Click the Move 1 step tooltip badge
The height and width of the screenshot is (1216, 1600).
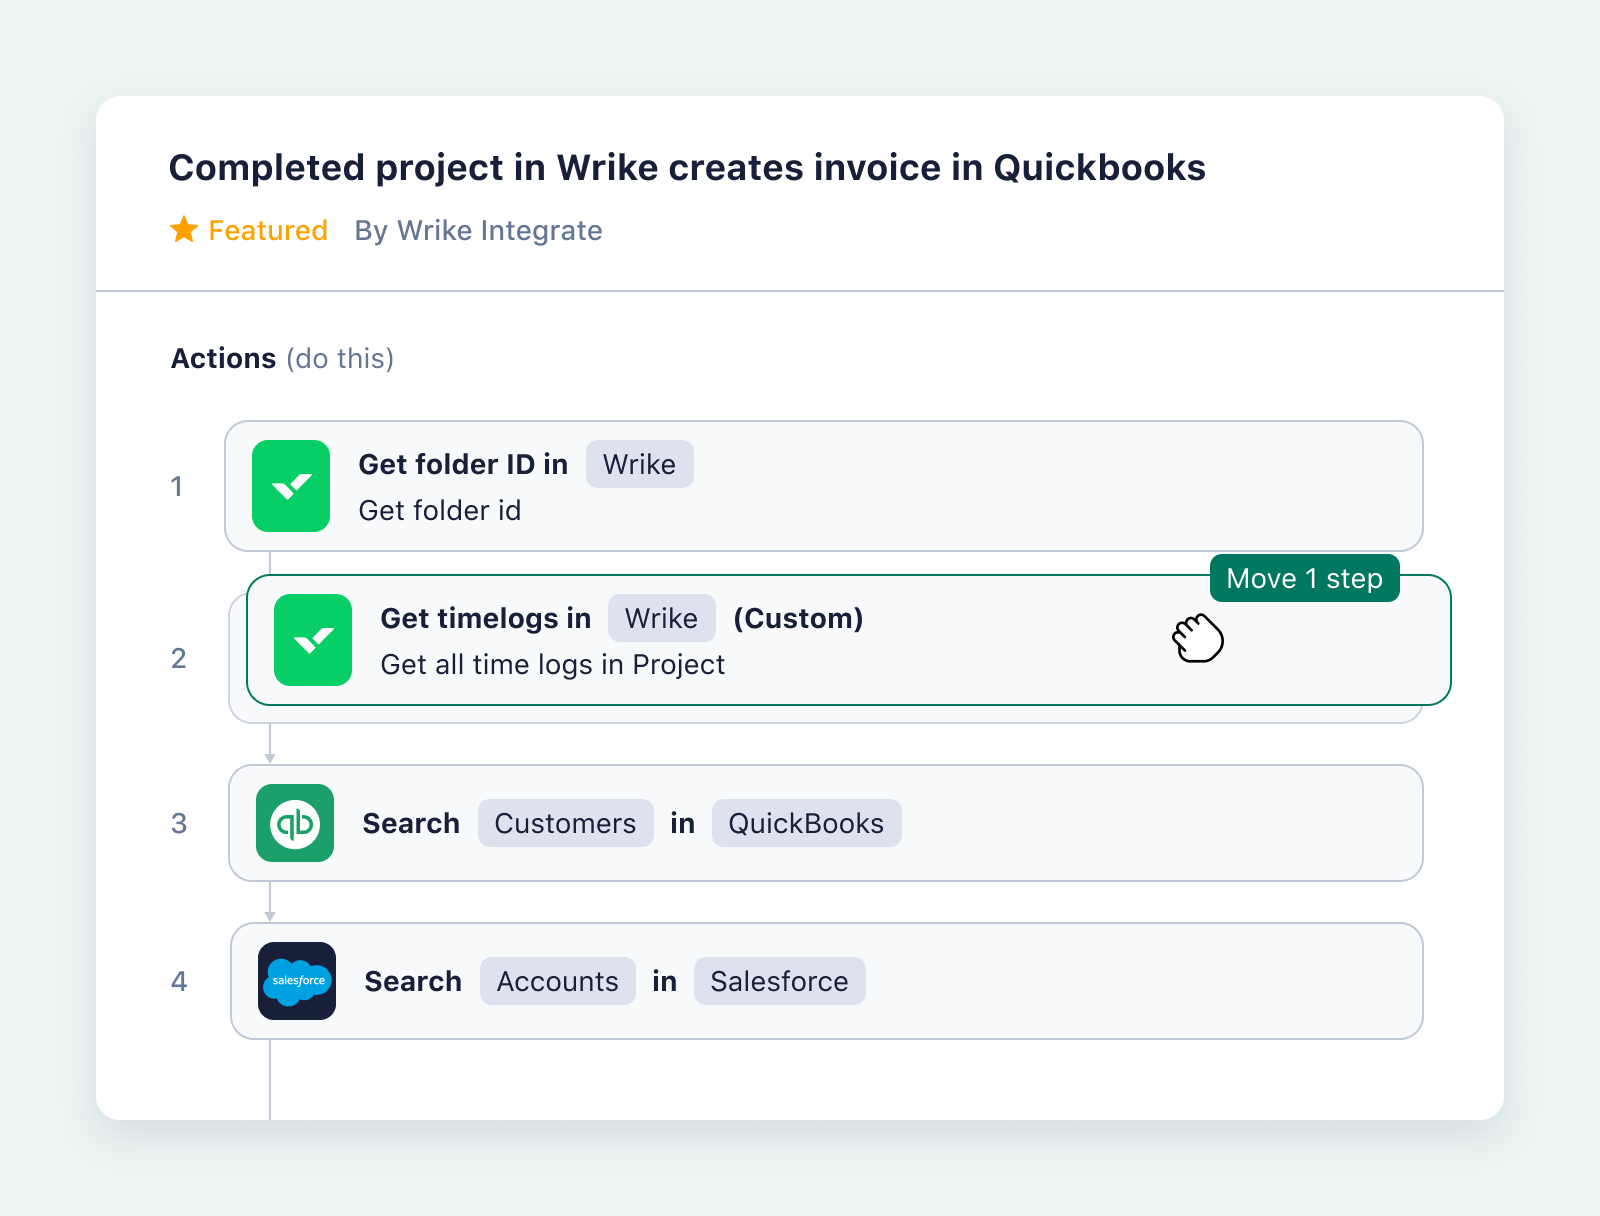click(x=1305, y=578)
